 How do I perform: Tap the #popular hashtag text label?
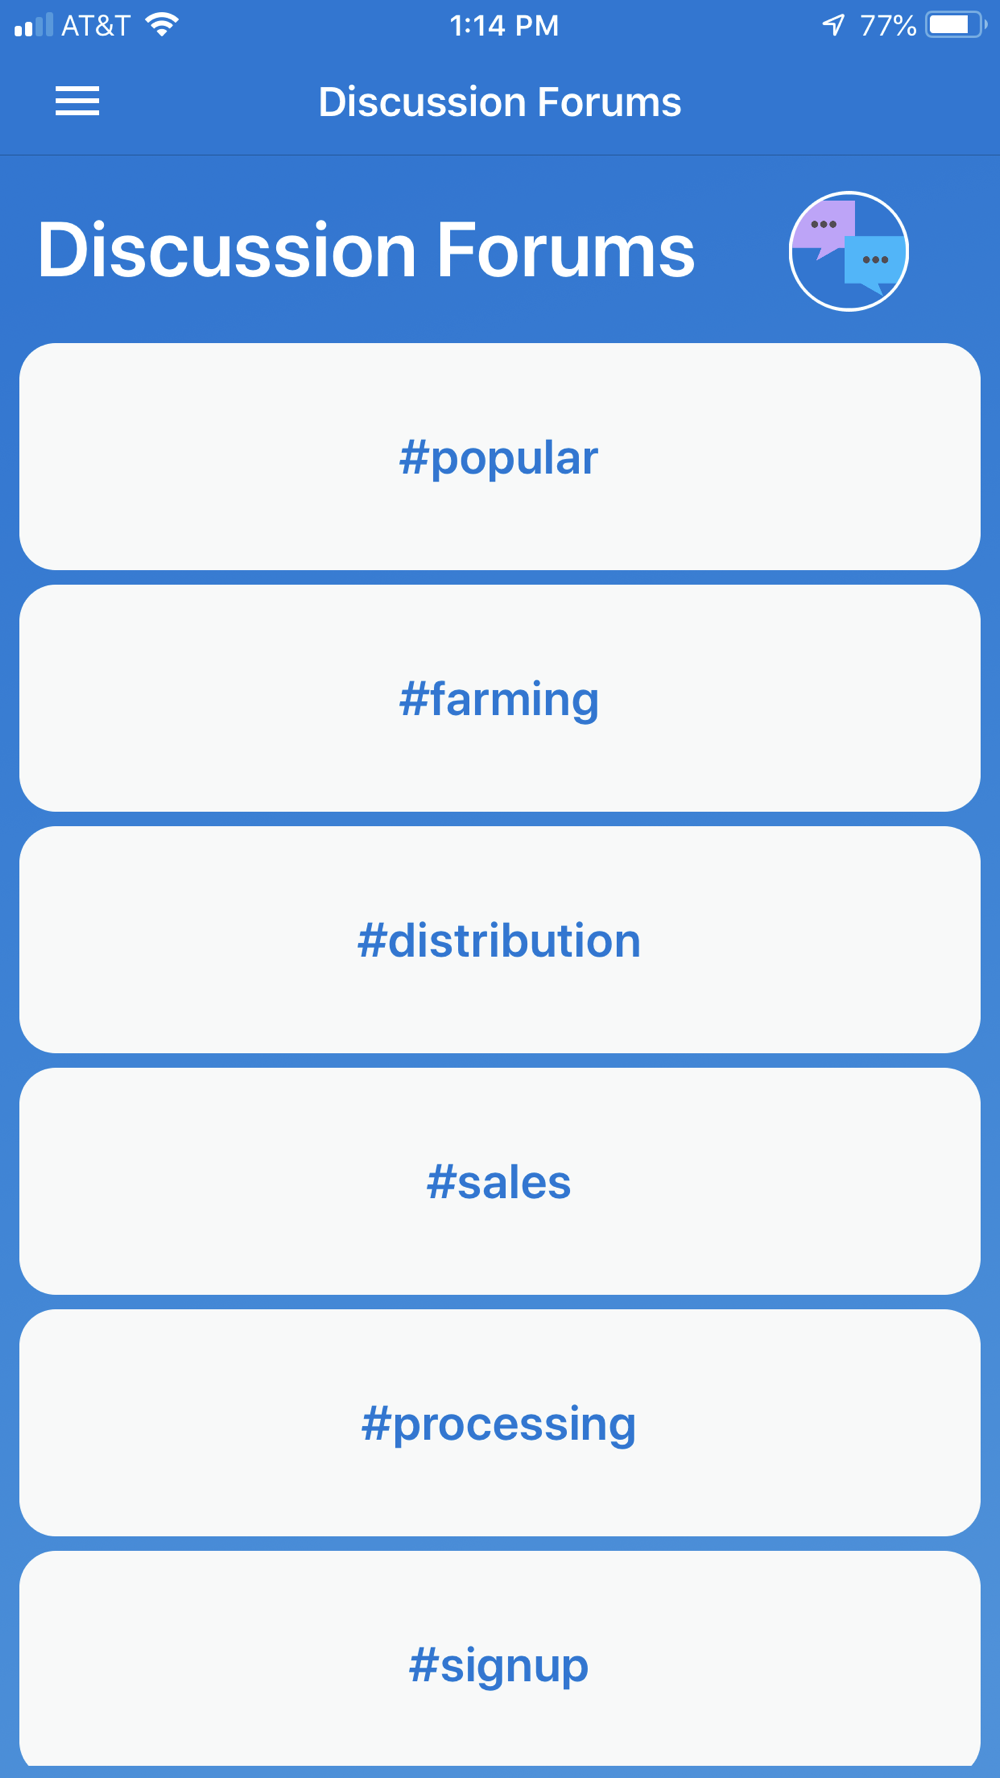[499, 458]
